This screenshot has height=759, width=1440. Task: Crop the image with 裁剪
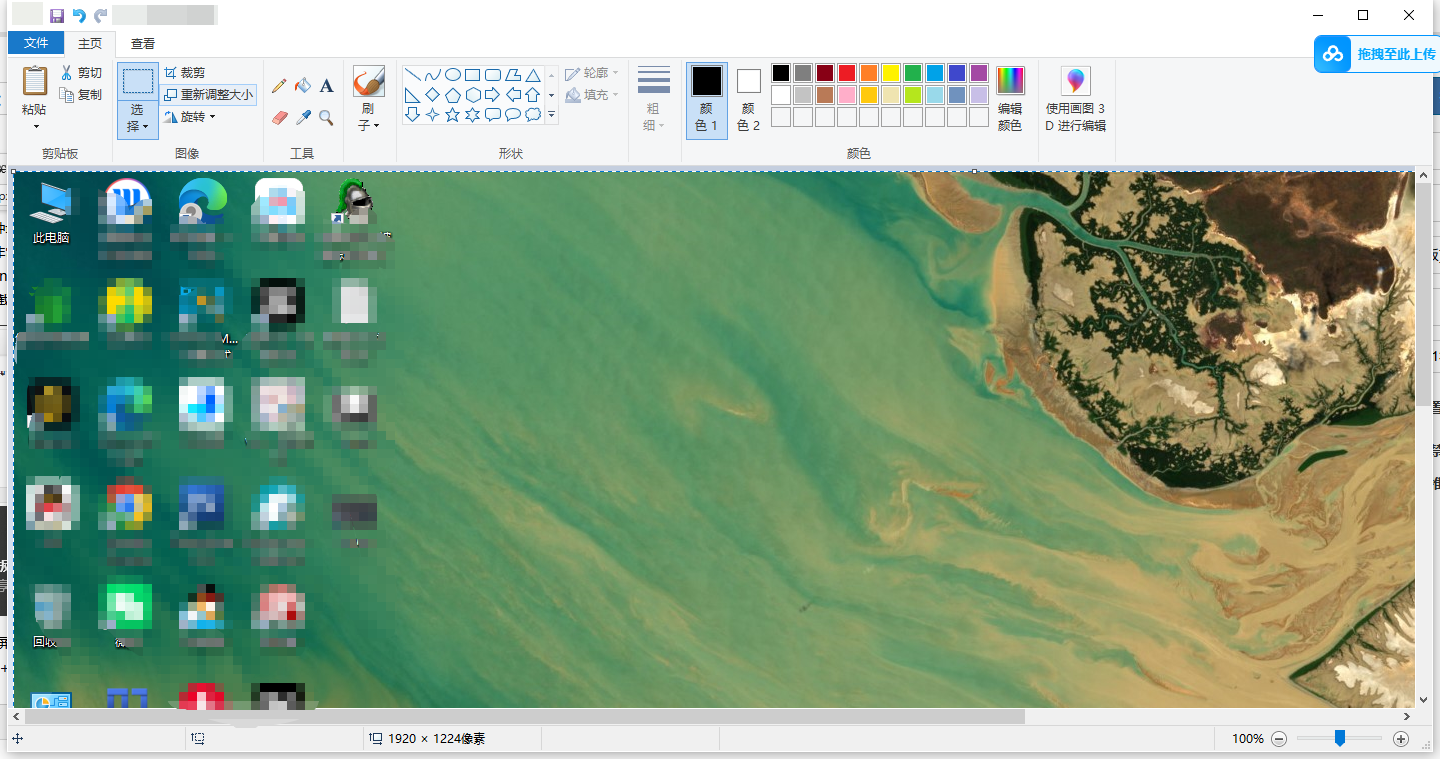[185, 73]
